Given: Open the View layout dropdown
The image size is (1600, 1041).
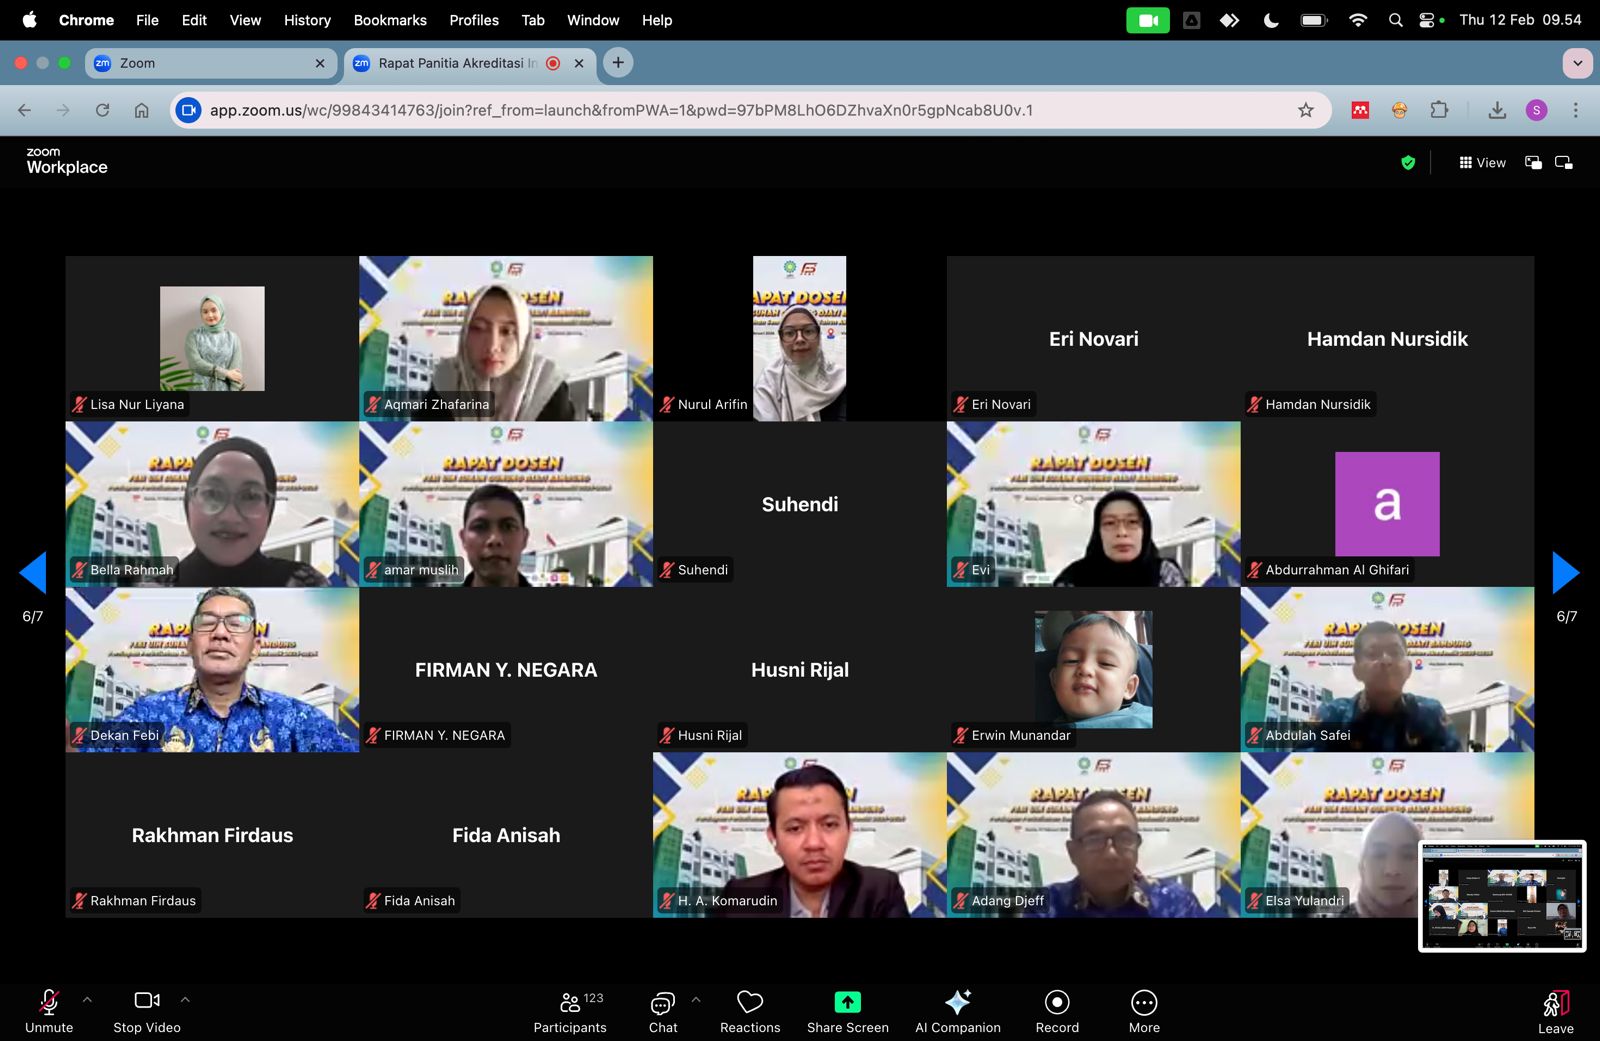Looking at the screenshot, I should [1482, 163].
